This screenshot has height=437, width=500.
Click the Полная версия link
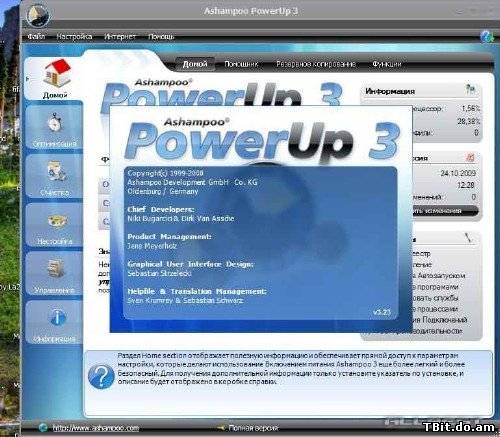coord(253,428)
